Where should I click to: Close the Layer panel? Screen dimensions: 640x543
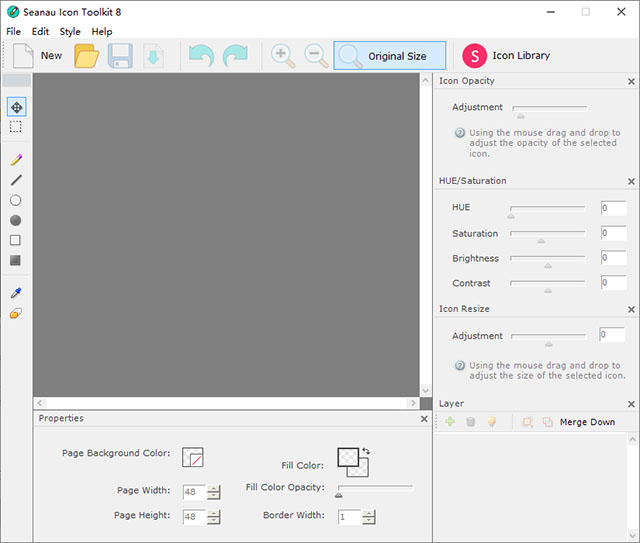coord(631,404)
